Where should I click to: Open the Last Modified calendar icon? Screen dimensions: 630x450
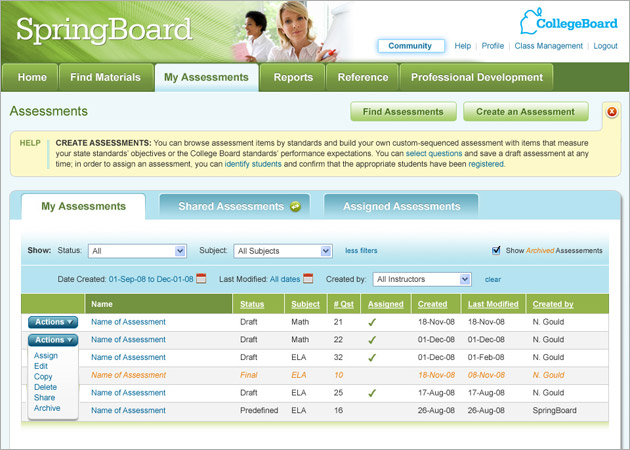coord(308,278)
